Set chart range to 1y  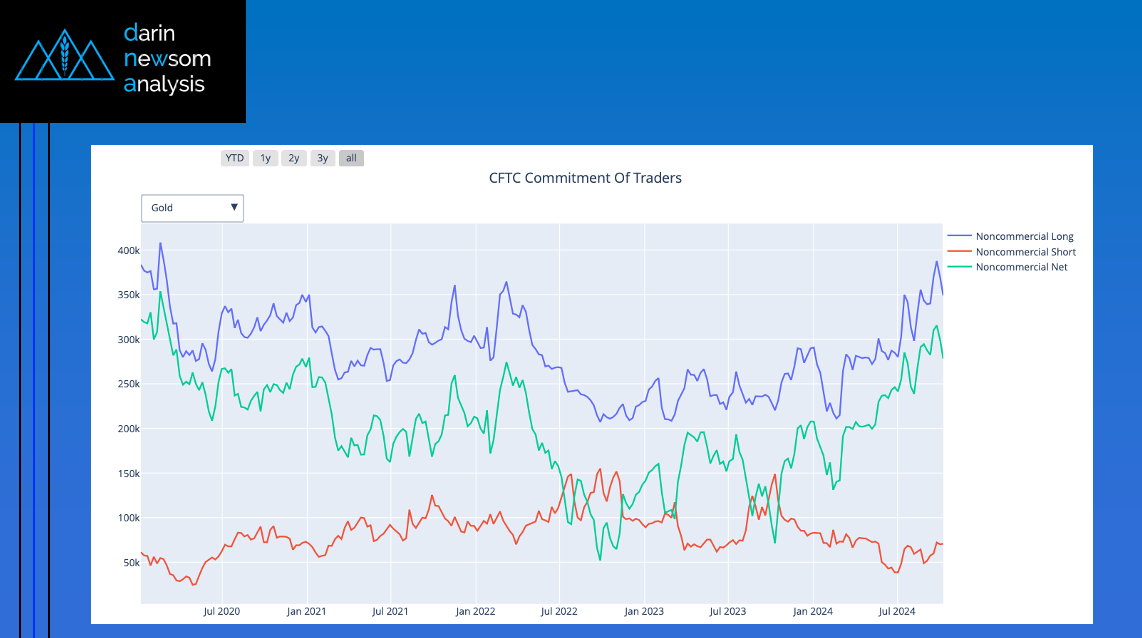[265, 158]
